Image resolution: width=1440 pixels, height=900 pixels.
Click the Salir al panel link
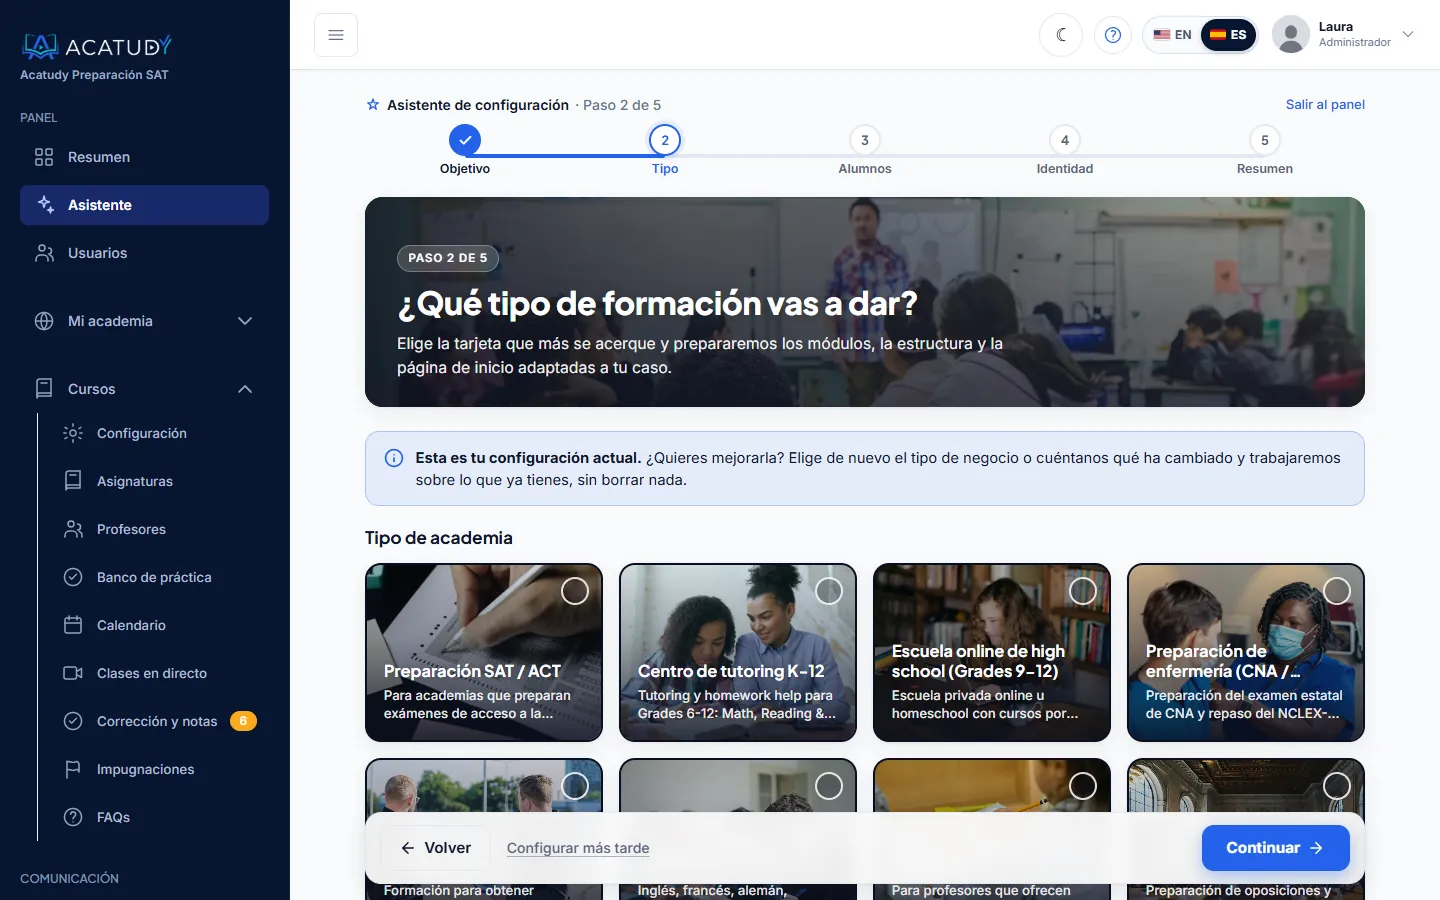[1325, 104]
